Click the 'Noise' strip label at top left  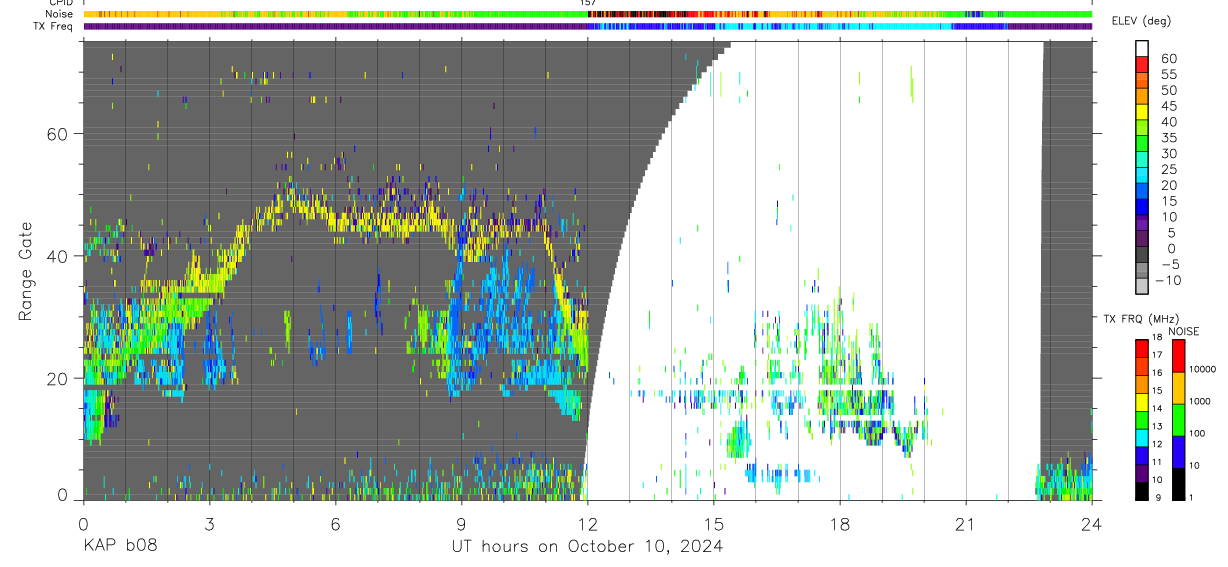pyautogui.click(x=60, y=14)
